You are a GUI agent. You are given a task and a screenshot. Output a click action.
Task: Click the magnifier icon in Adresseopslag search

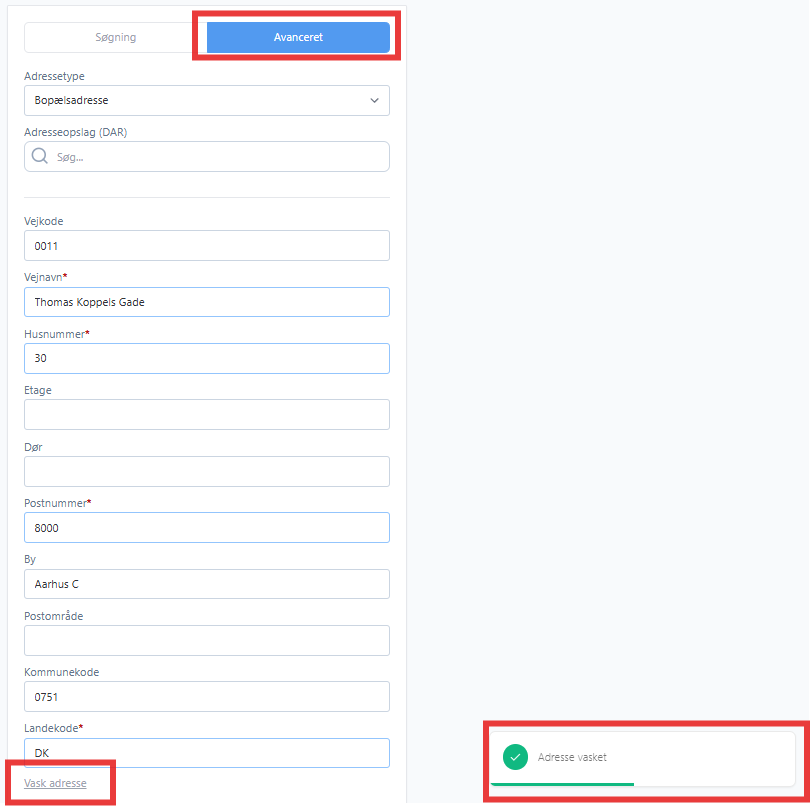[x=40, y=156]
